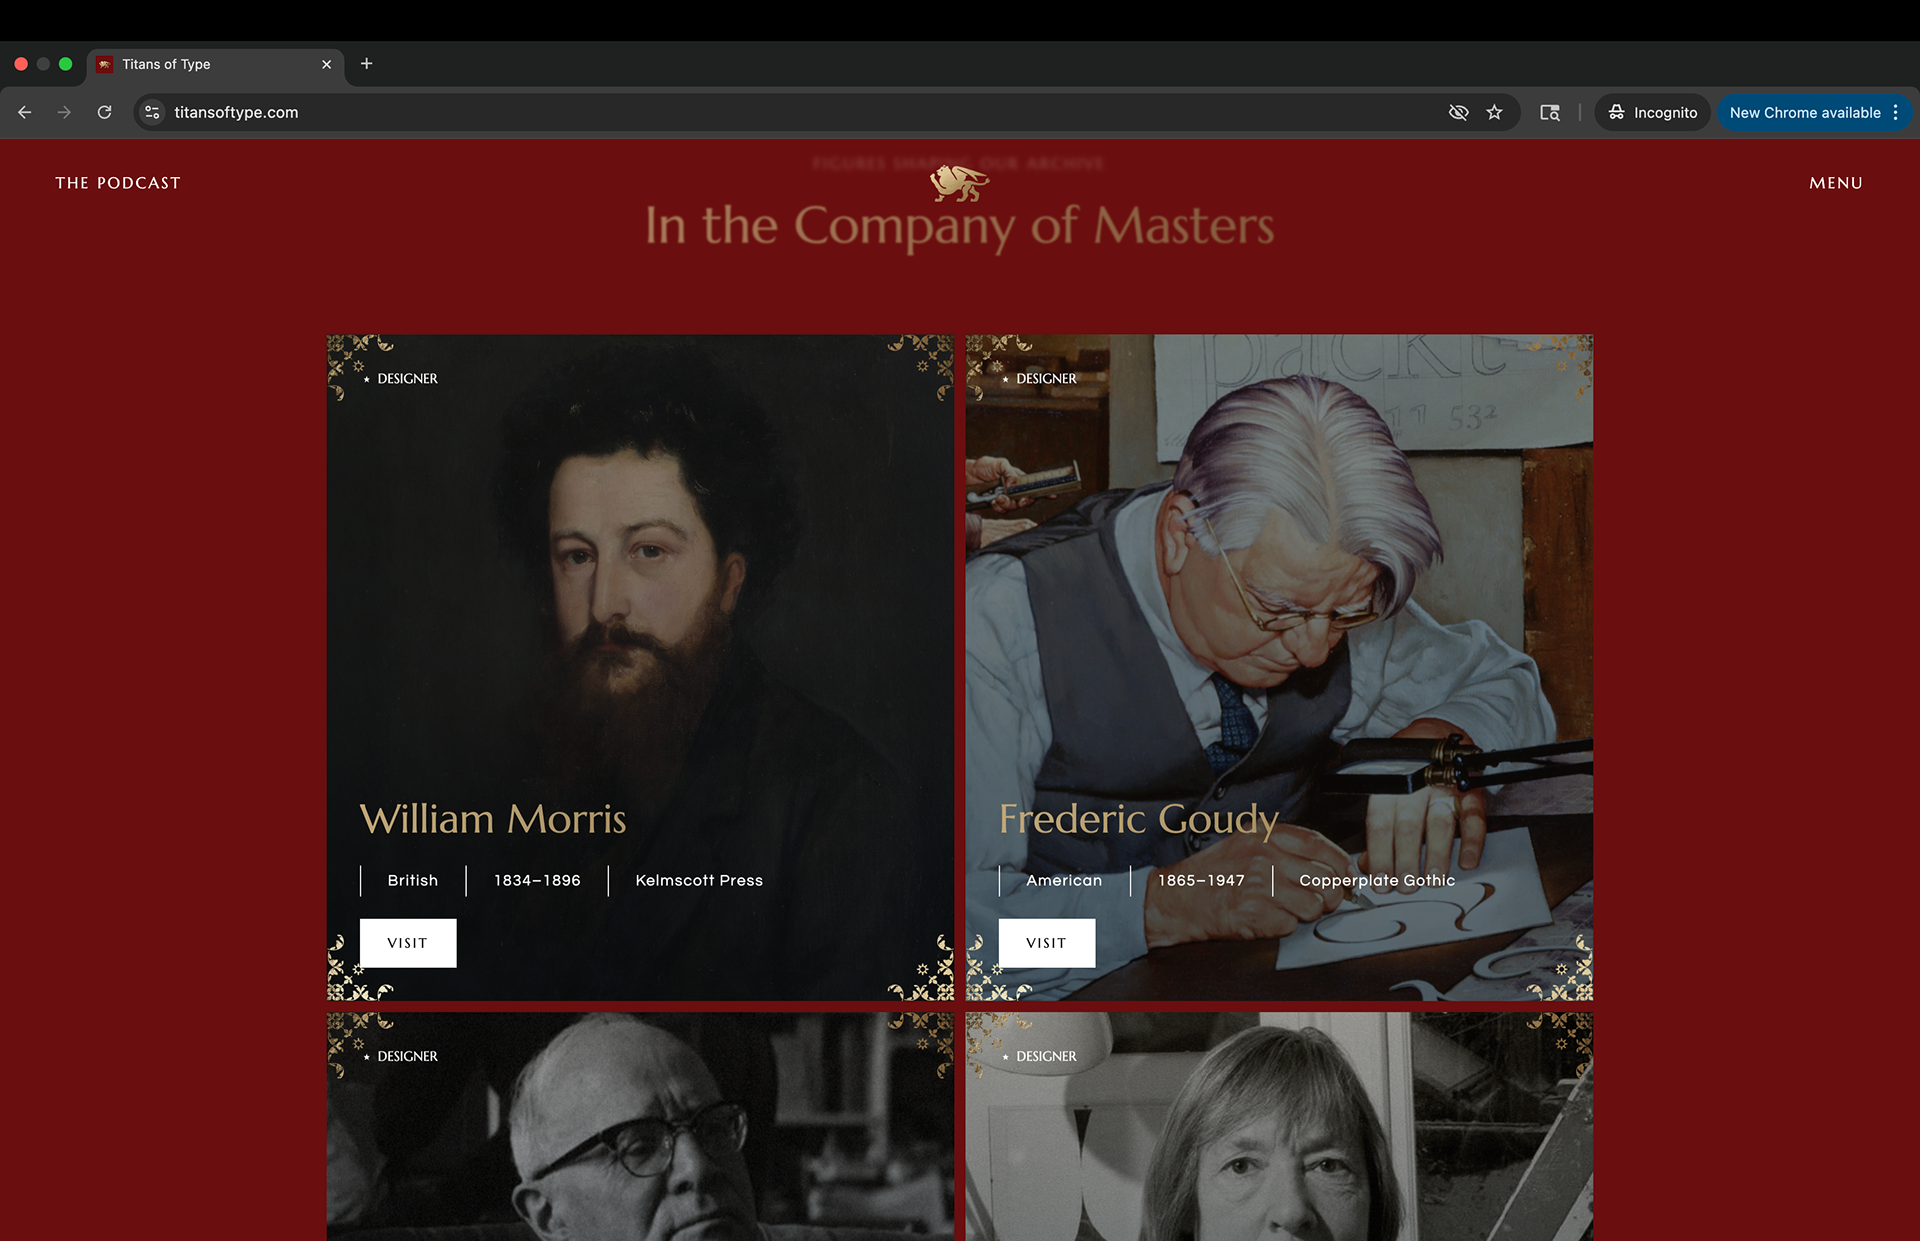Open the tab search side panel icon
Viewport: 1920px width, 1241px height.
coord(1549,112)
